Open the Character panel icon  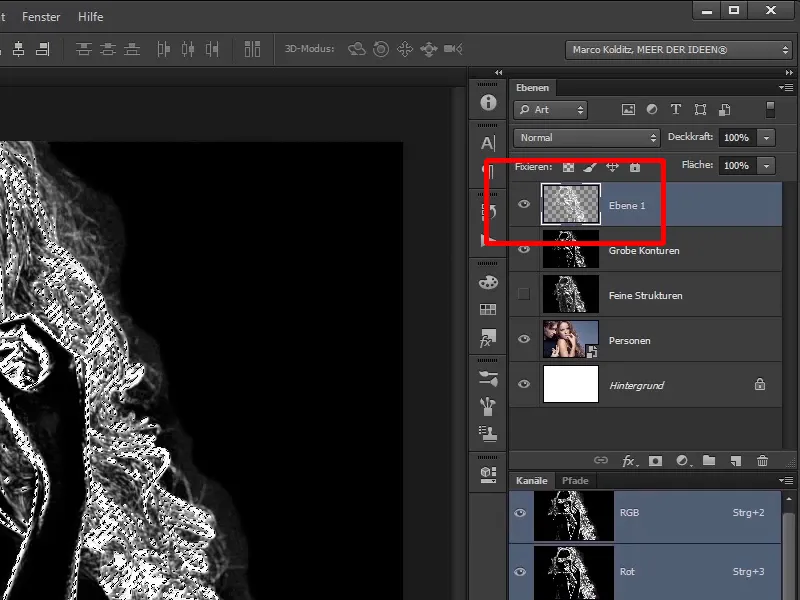(x=488, y=143)
